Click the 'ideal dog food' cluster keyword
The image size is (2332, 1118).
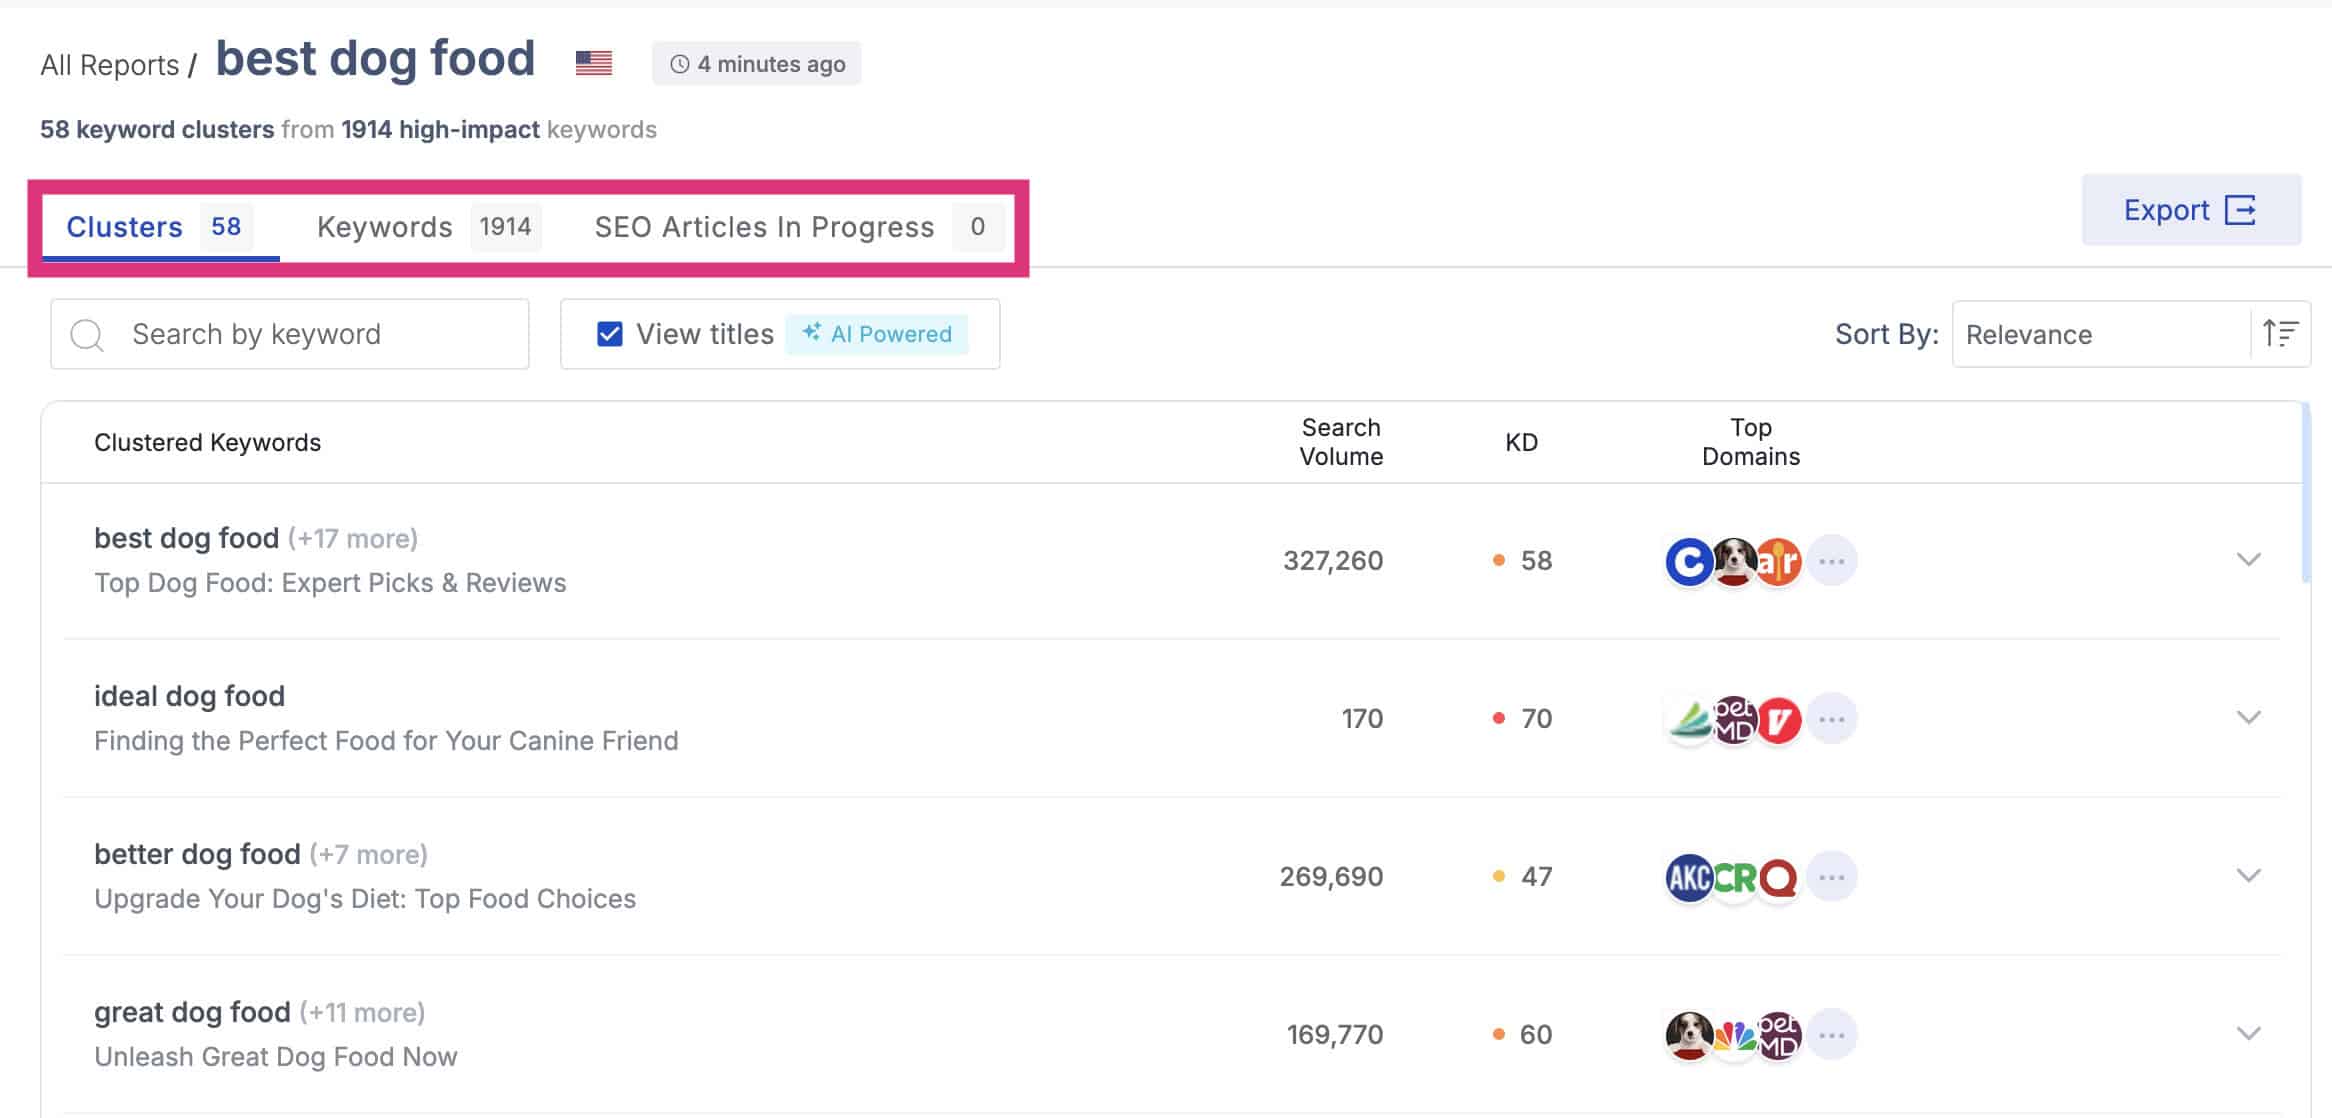point(189,696)
